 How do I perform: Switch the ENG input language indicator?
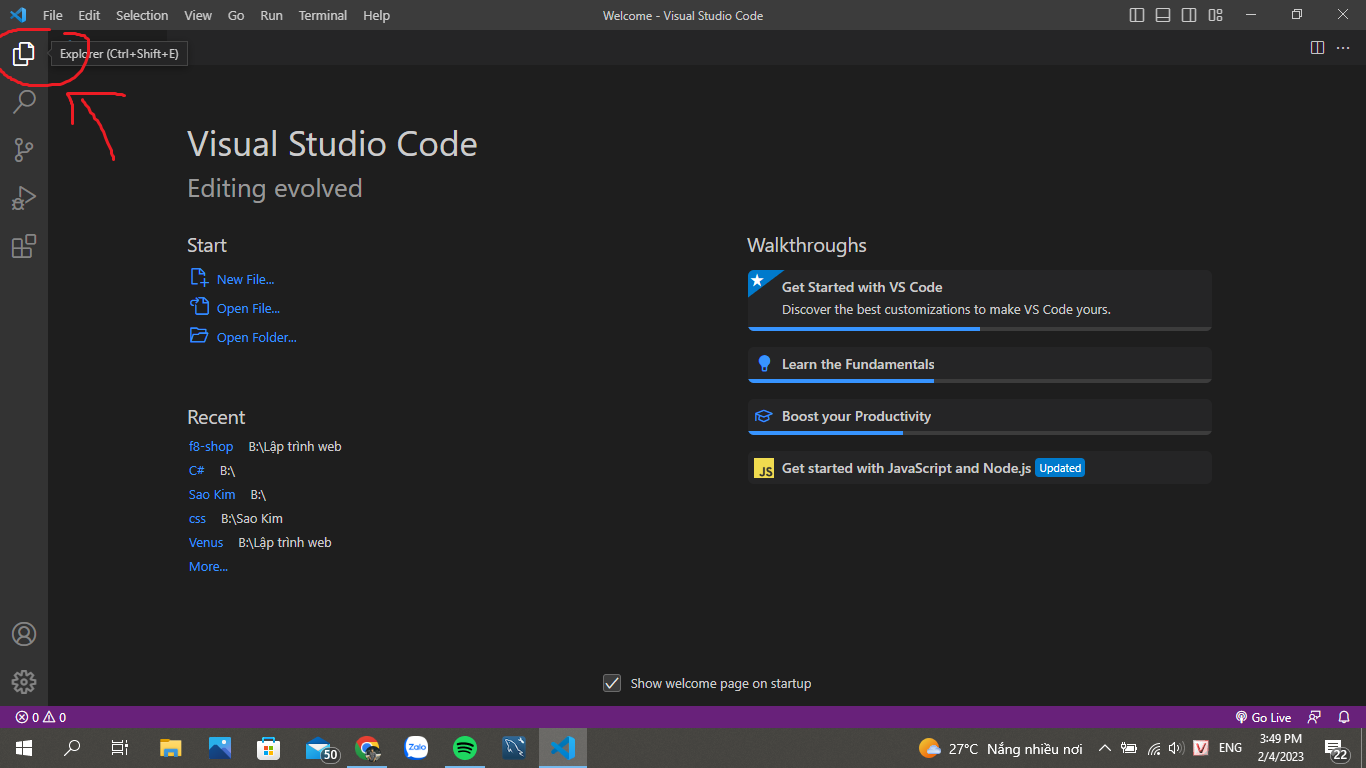pos(1230,748)
